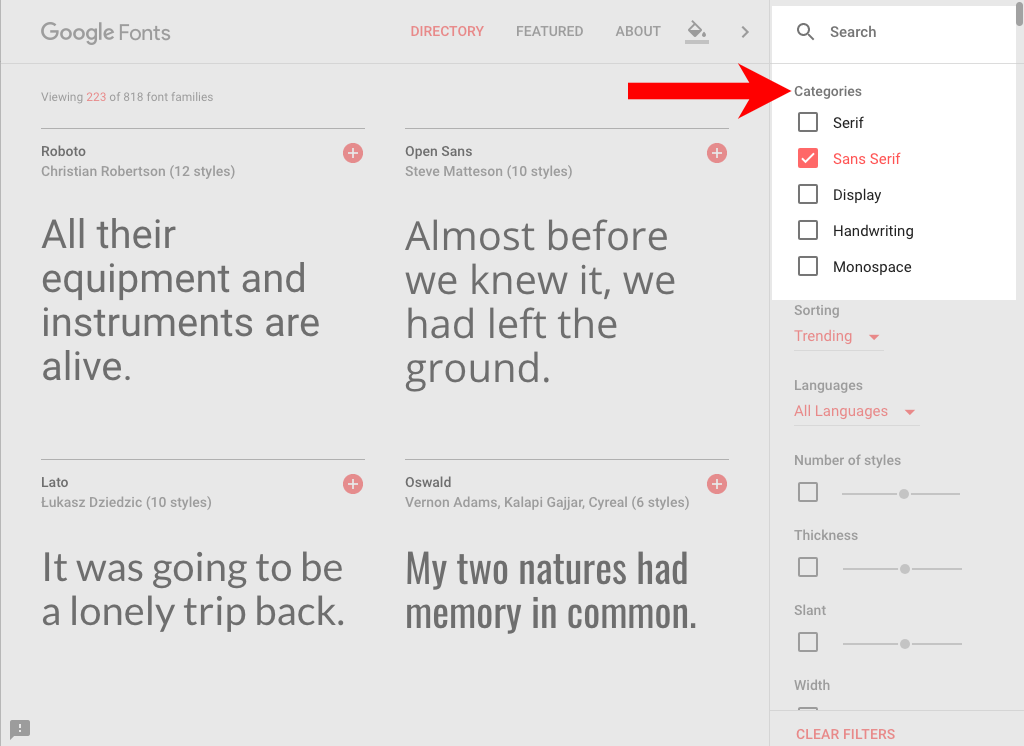Enable the Slant filter checkbox
1024x746 pixels.
pyautogui.click(x=808, y=642)
